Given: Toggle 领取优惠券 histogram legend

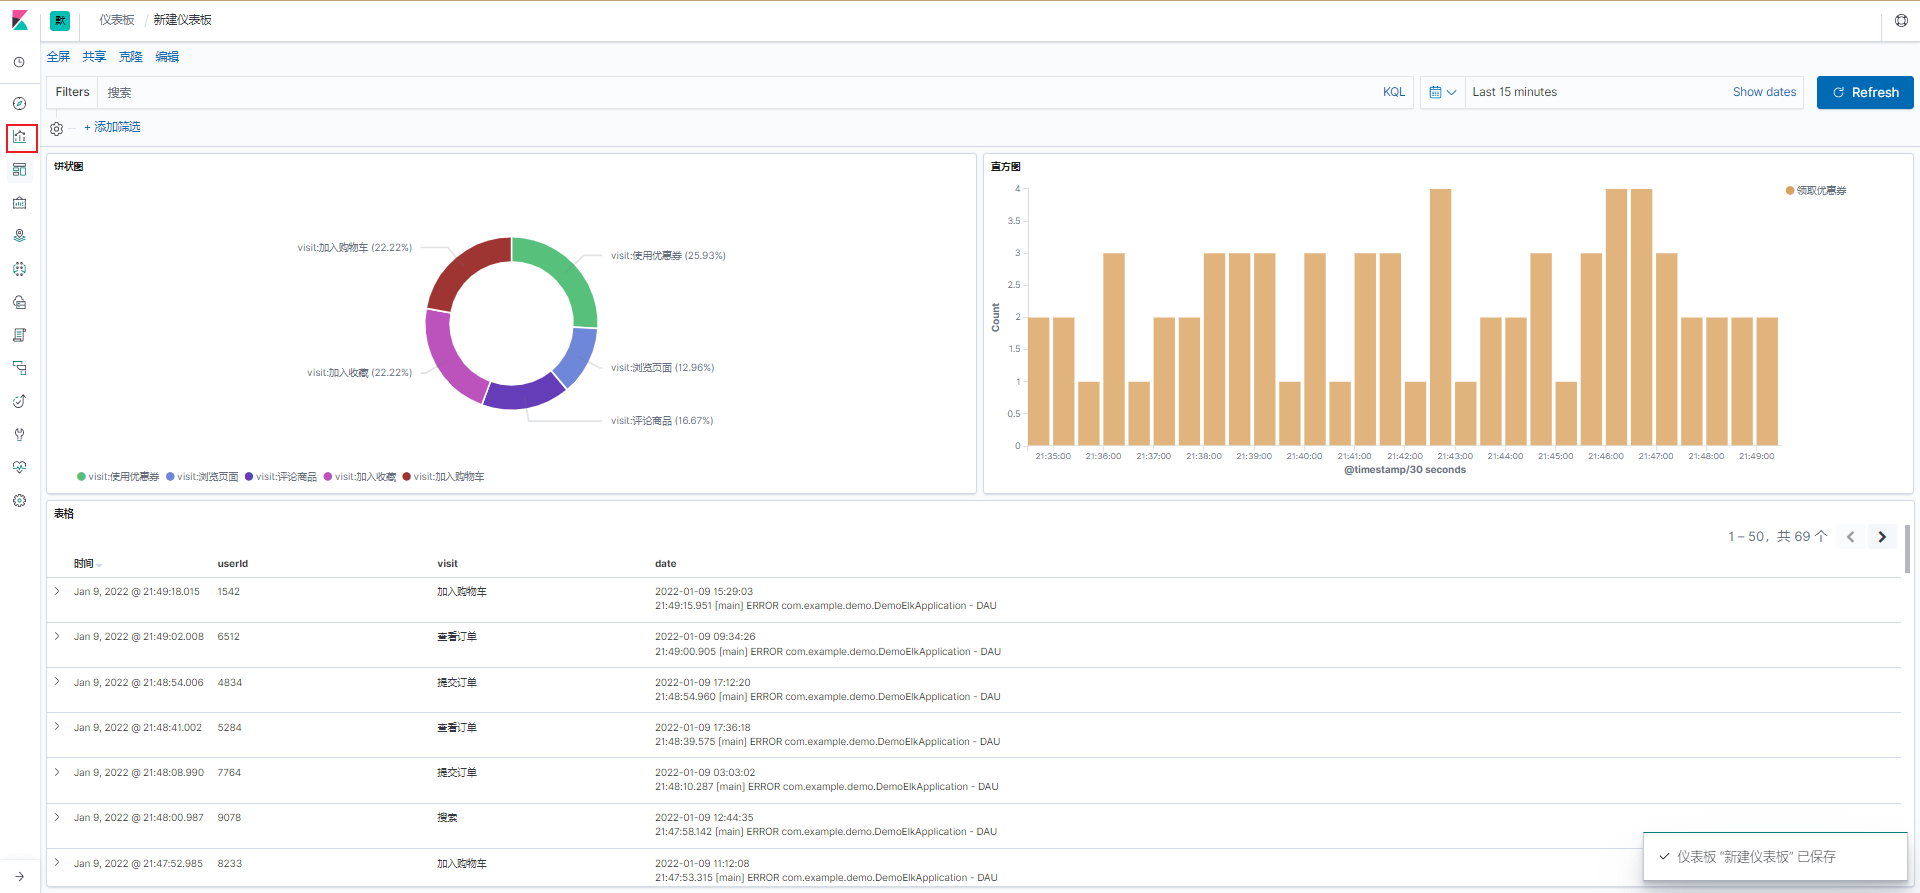Looking at the screenshot, I should point(1816,191).
